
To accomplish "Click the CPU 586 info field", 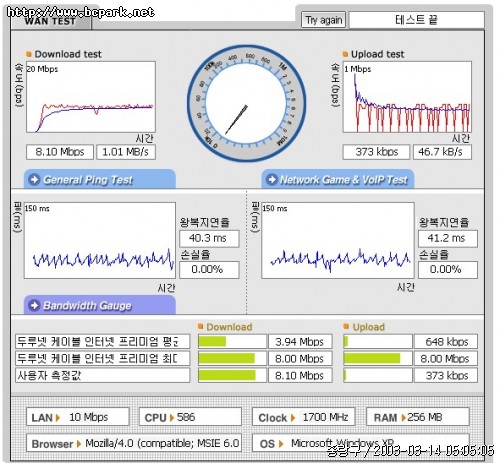I will (x=190, y=417).
